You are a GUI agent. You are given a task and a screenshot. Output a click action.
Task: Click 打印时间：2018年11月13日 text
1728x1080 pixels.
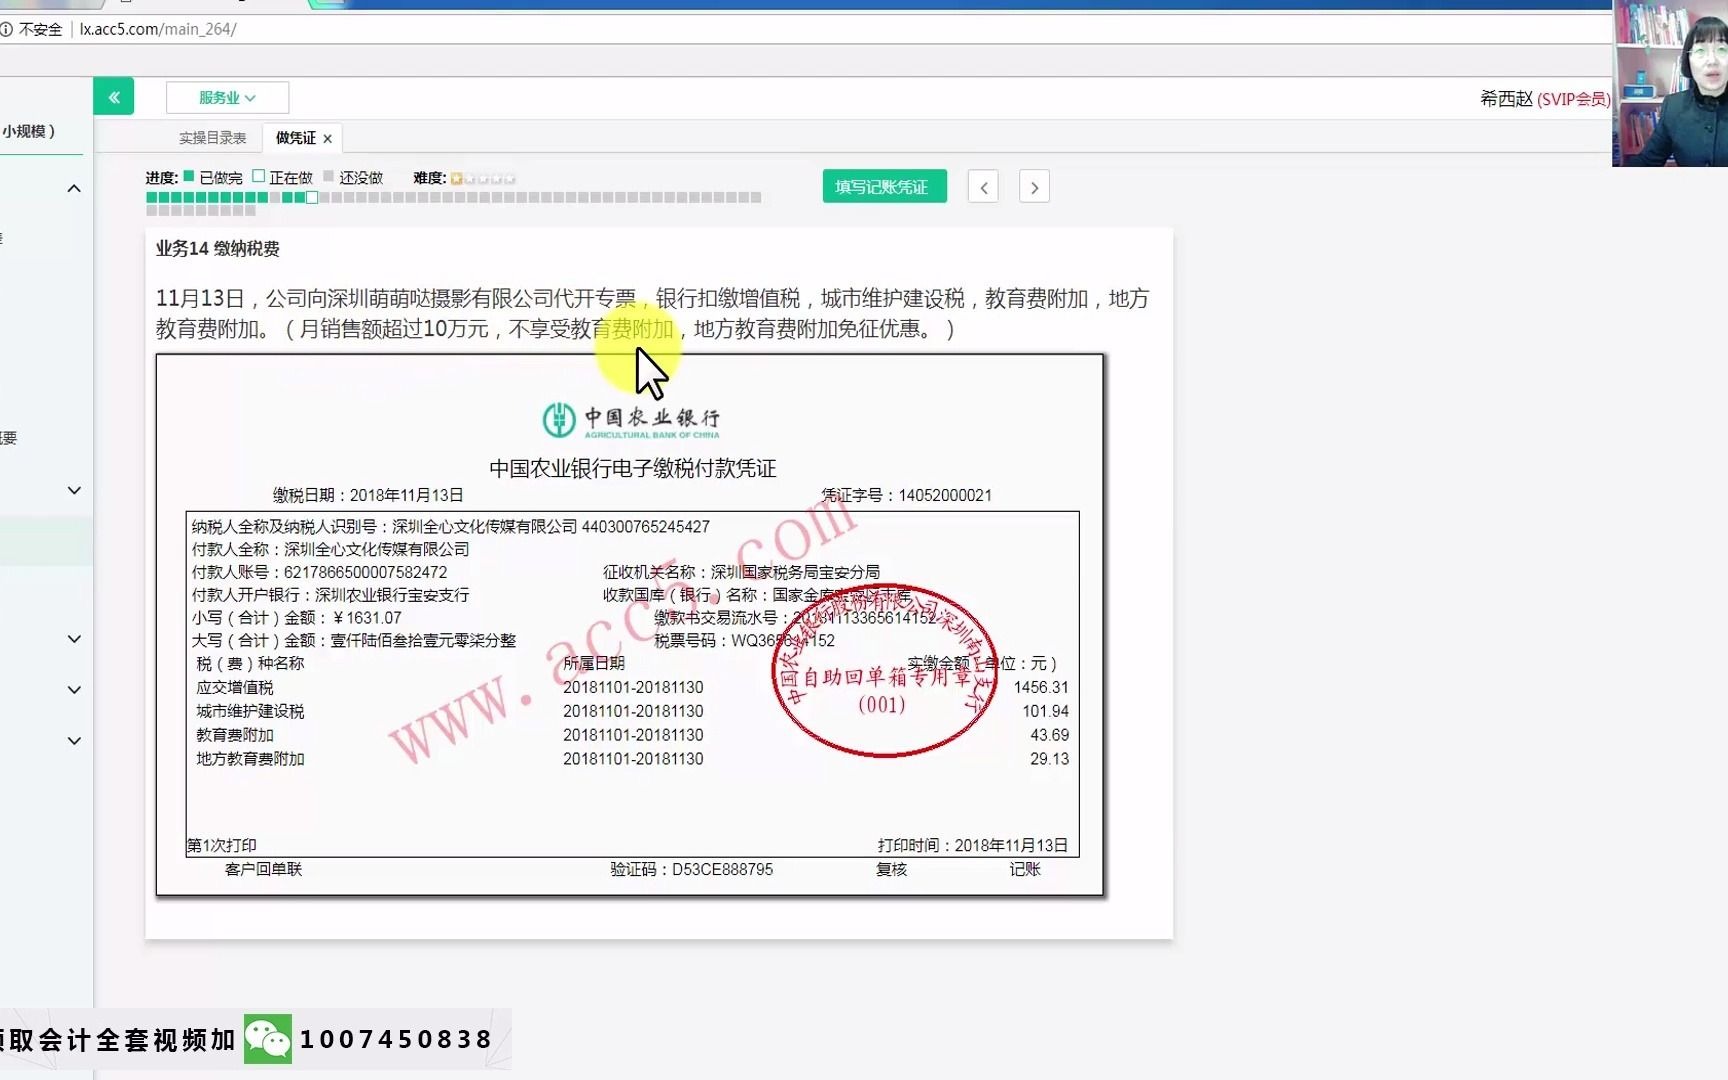coord(973,845)
